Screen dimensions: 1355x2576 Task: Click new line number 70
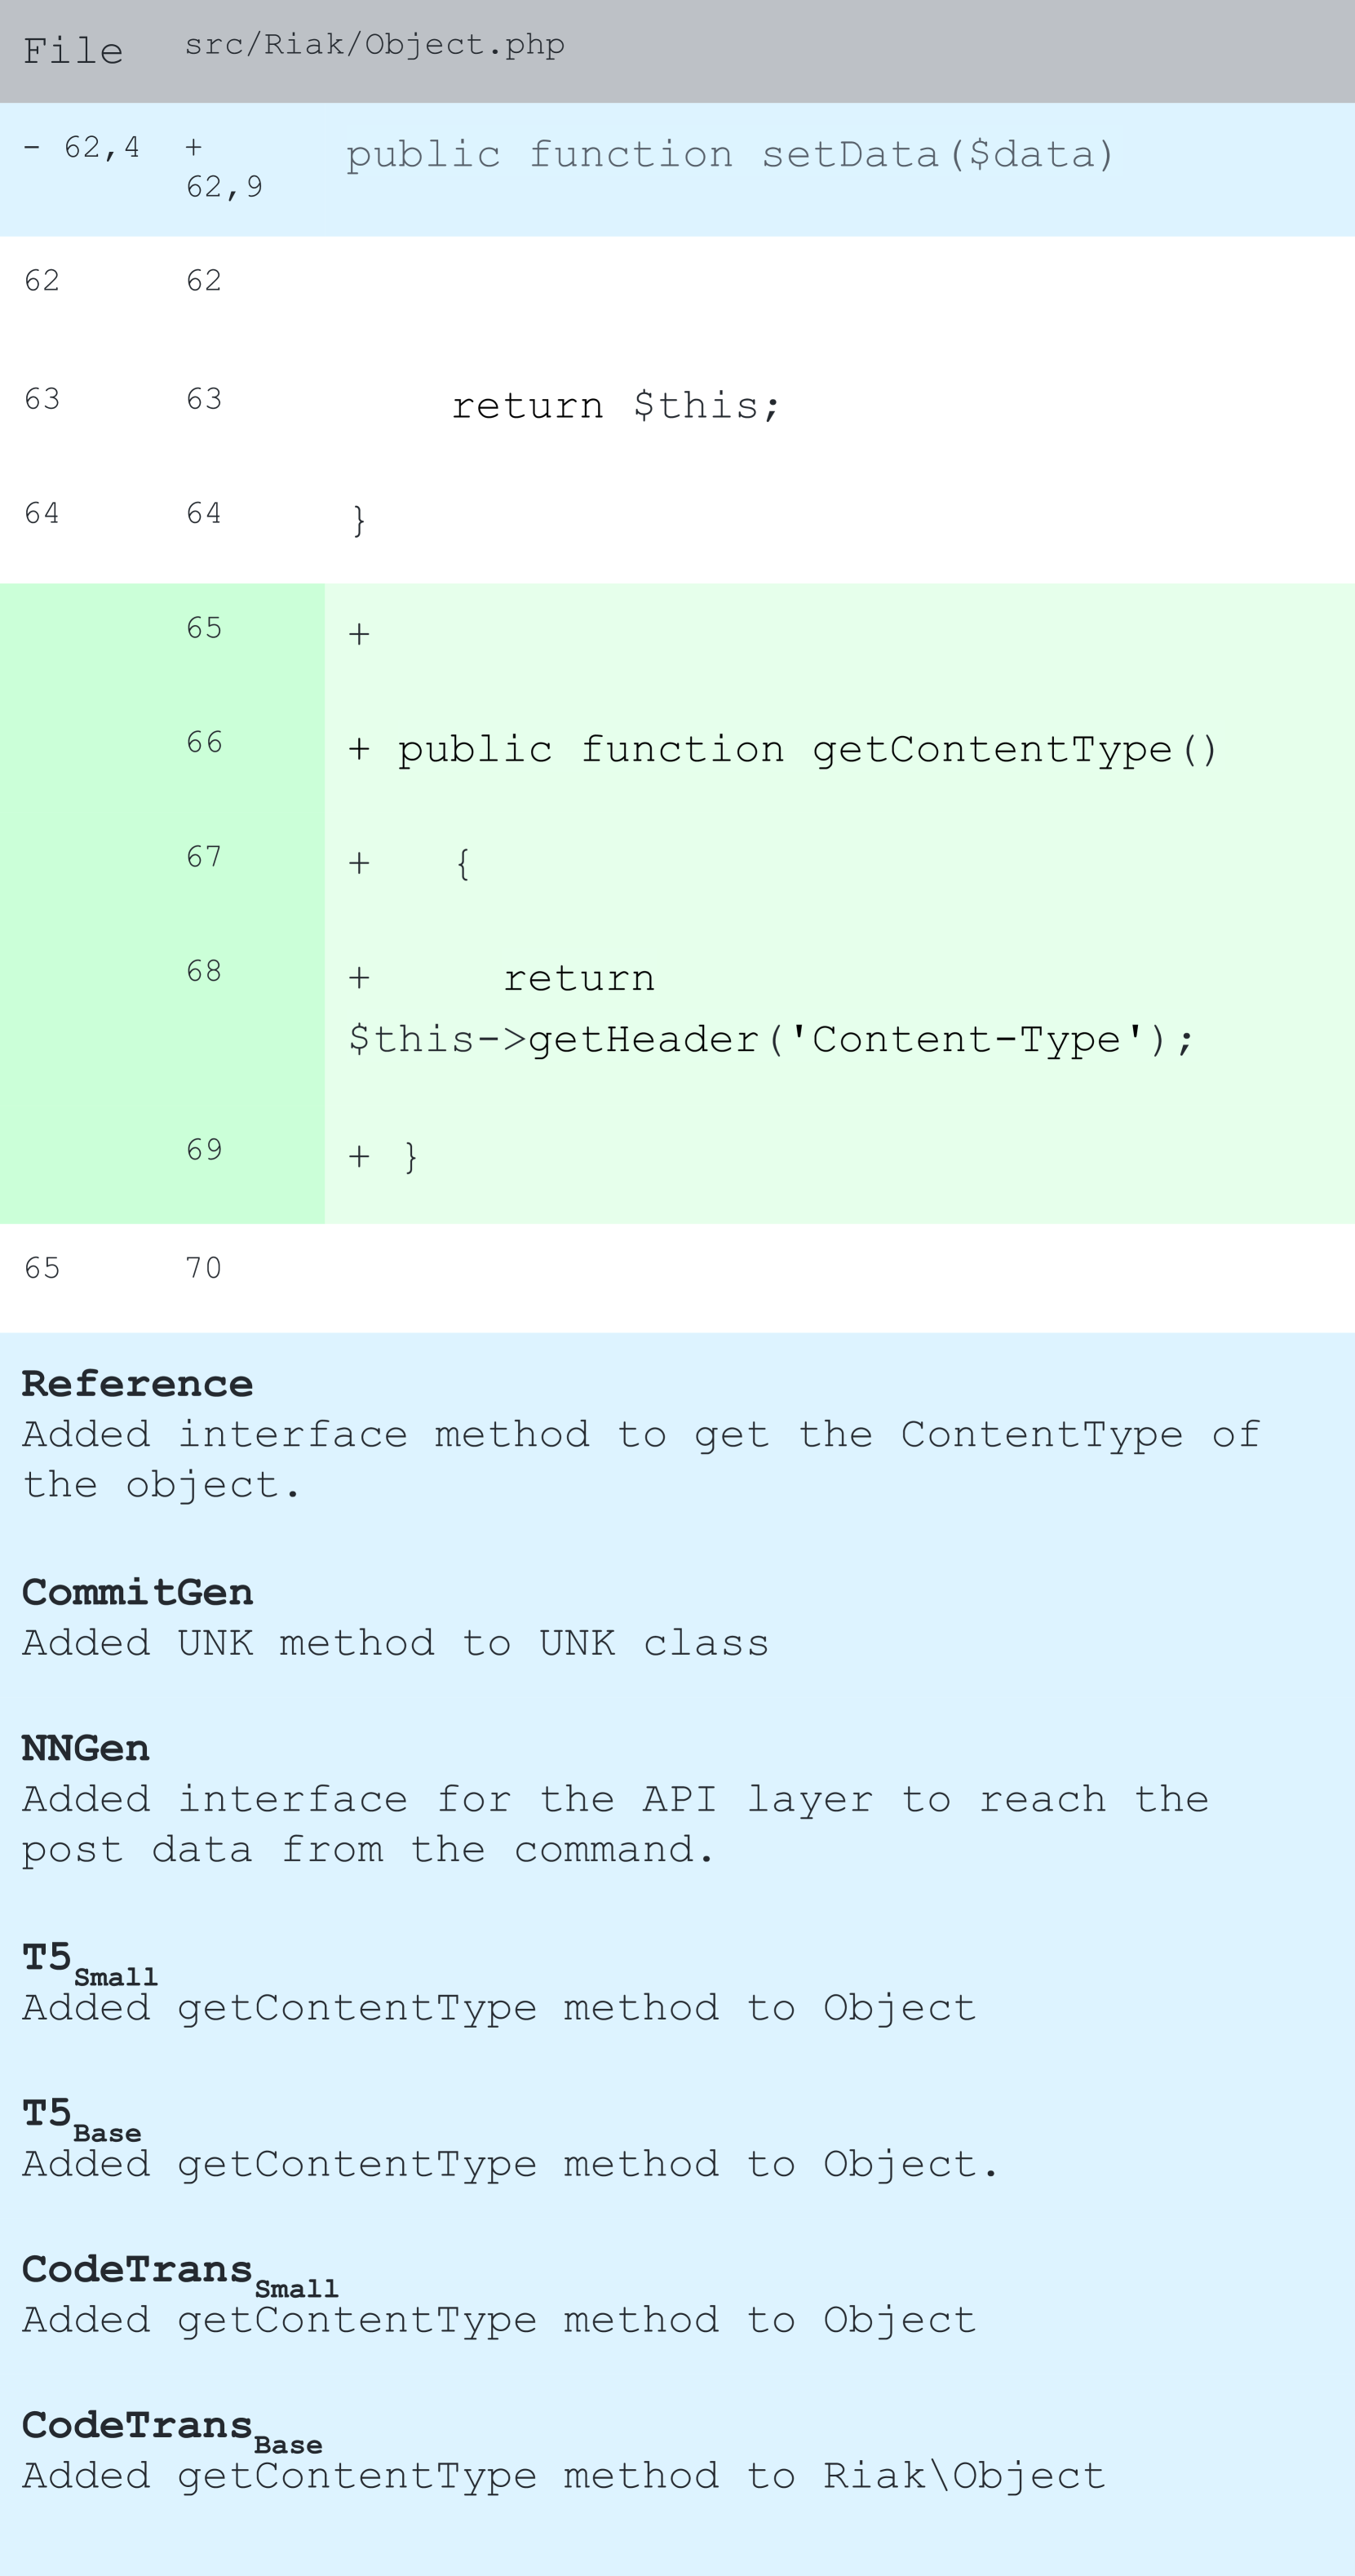pyautogui.click(x=204, y=1269)
